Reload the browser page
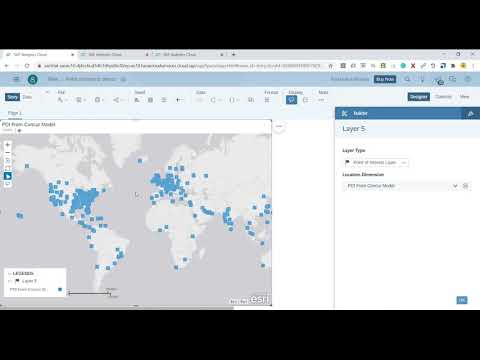This screenshot has width=480, height=360. (27, 66)
